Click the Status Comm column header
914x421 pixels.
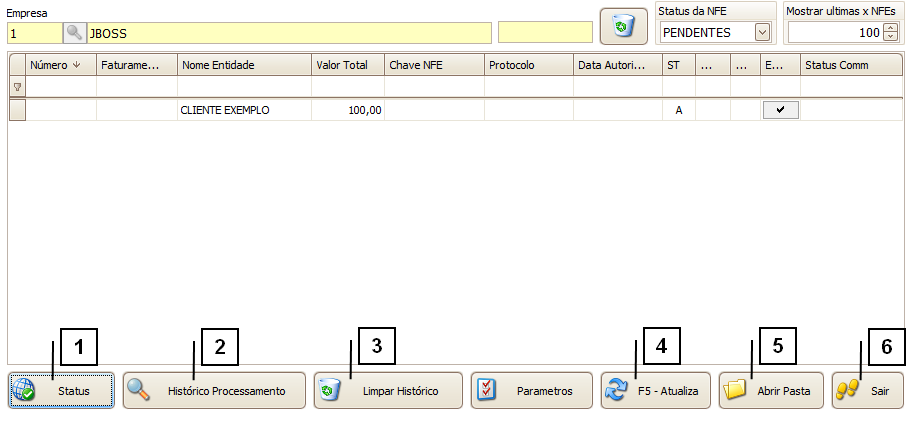click(x=850, y=65)
